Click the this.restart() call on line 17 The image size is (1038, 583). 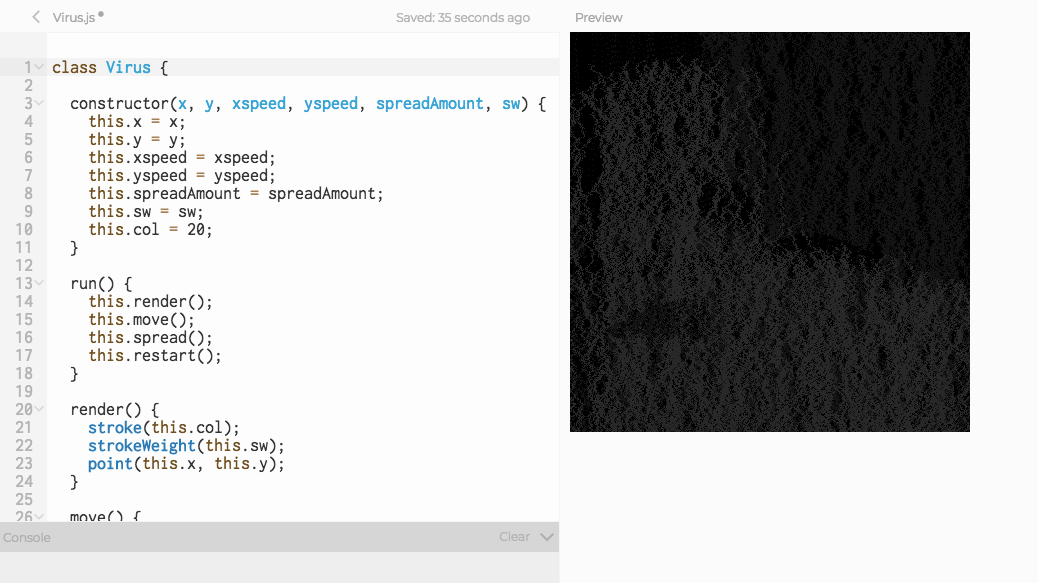(x=154, y=356)
